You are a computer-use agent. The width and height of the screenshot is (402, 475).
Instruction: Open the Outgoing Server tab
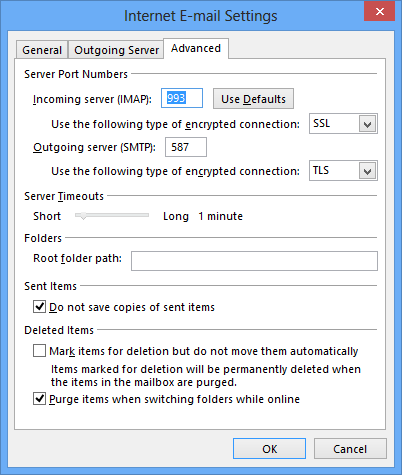tap(116, 50)
